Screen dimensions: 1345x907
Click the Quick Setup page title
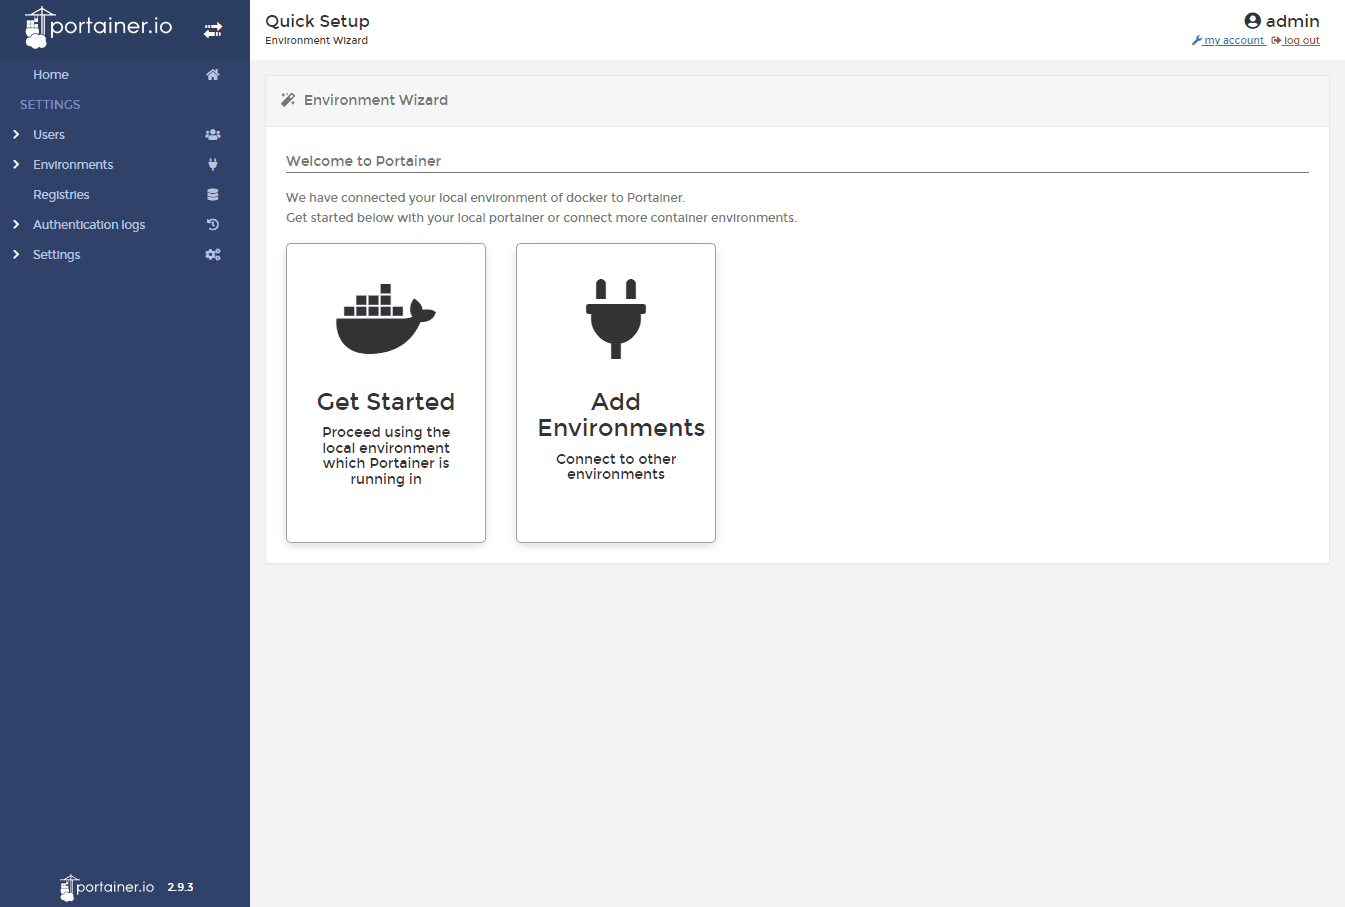point(317,21)
